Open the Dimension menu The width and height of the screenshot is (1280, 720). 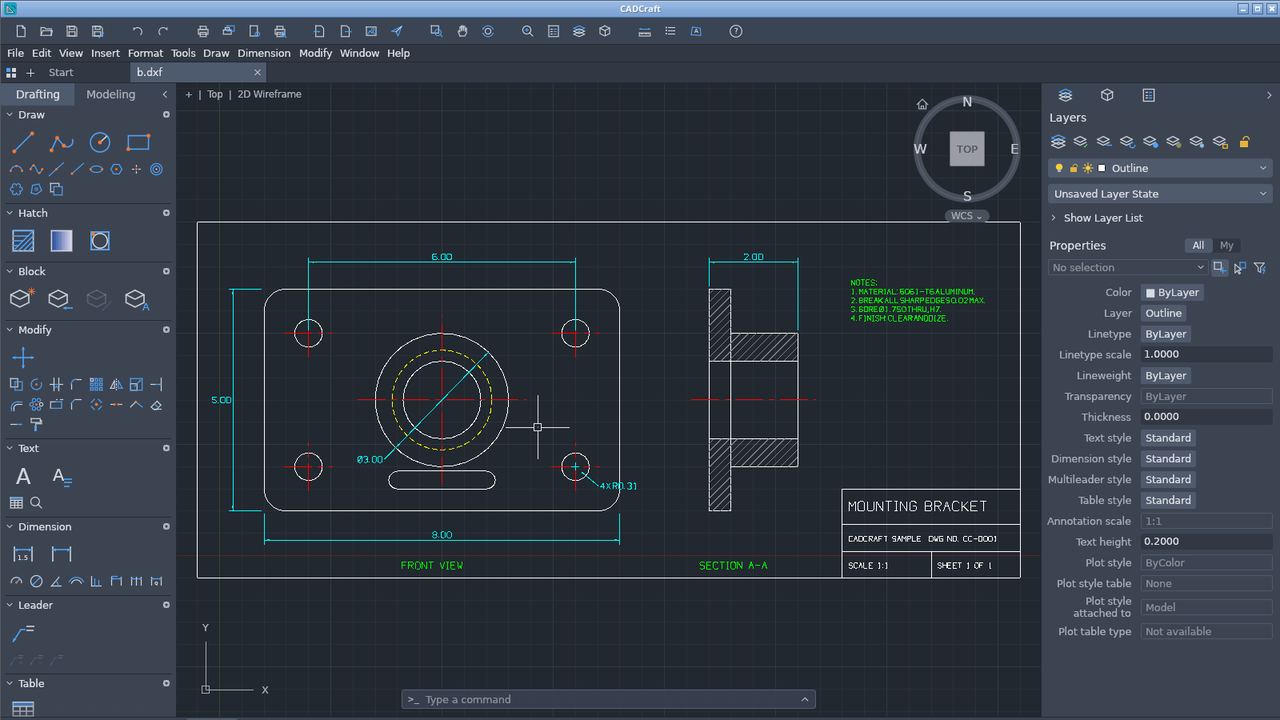[x=264, y=53]
